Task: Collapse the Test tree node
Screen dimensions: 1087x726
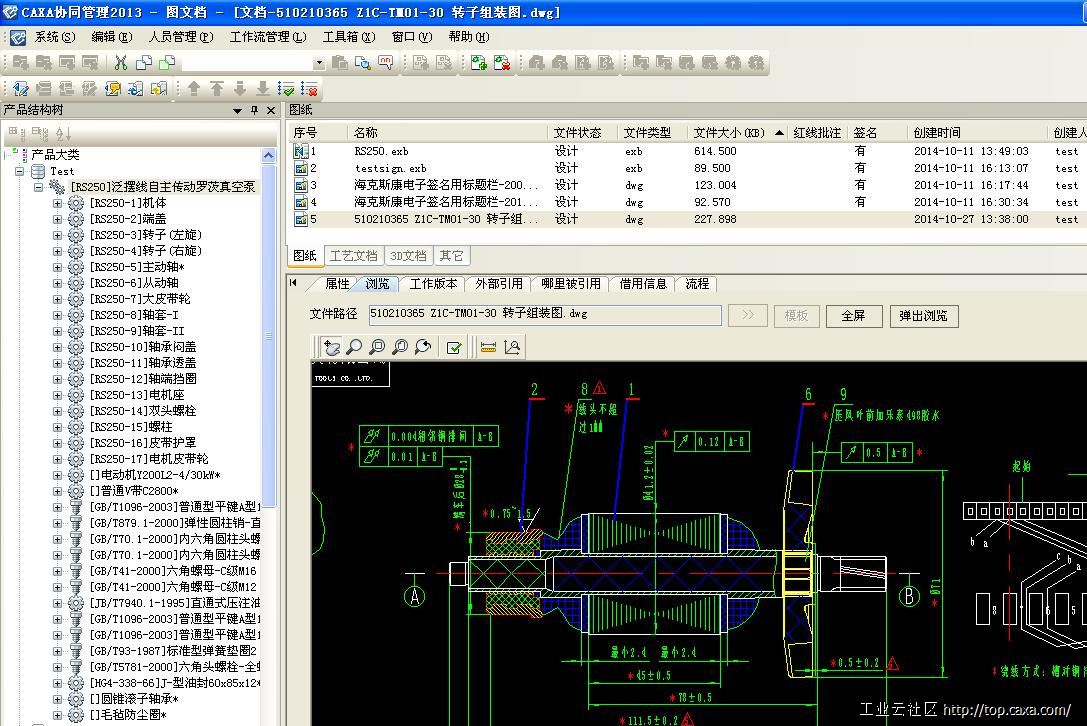Action: coord(19,171)
